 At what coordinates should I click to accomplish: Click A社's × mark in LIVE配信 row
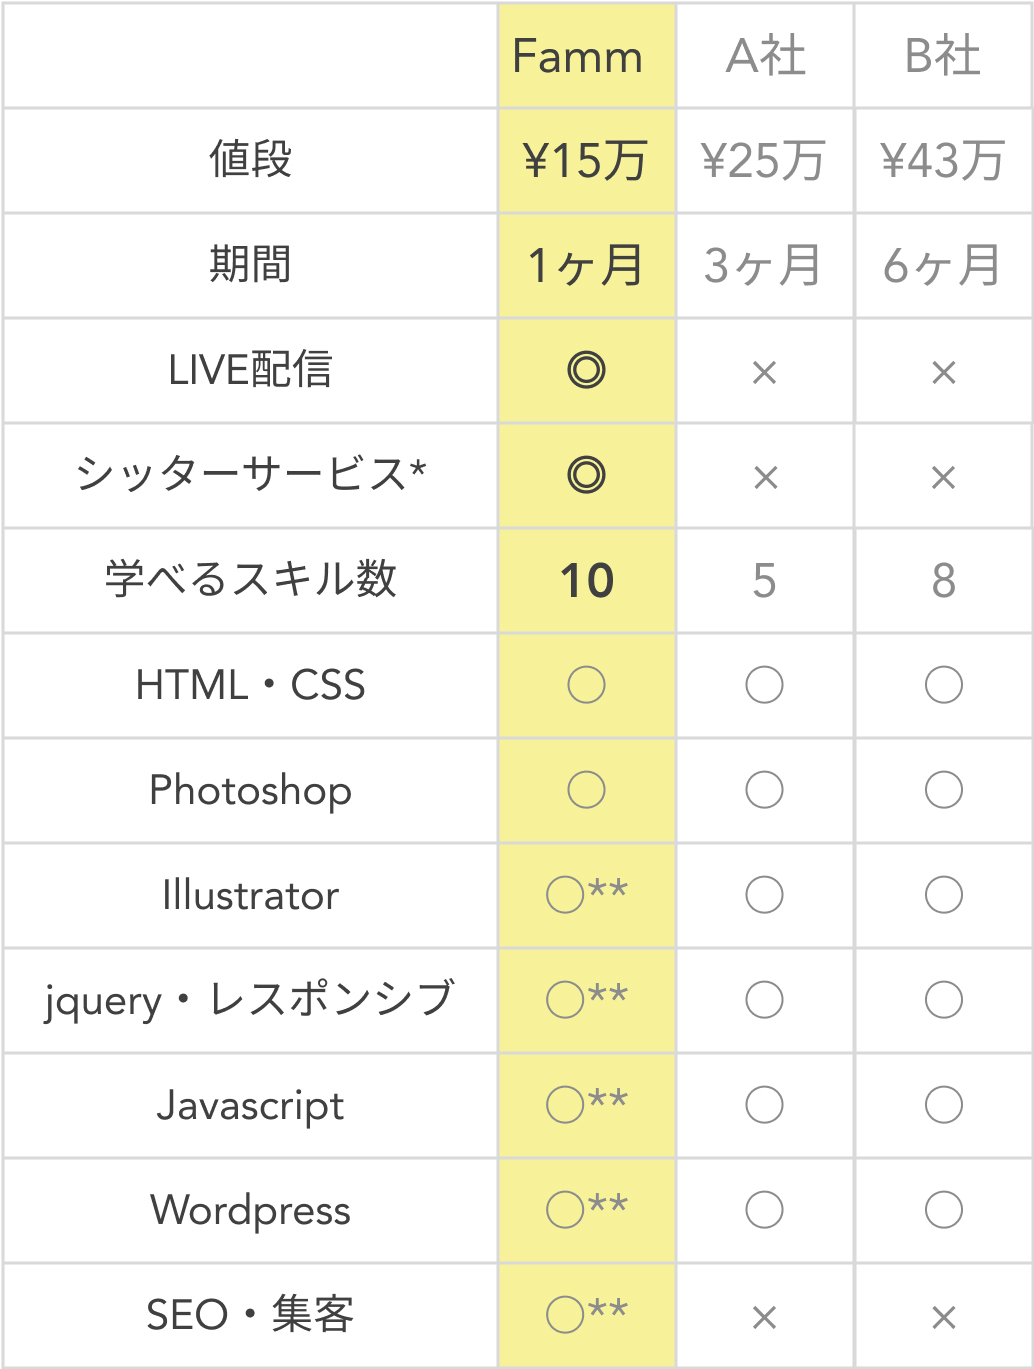[x=764, y=373]
